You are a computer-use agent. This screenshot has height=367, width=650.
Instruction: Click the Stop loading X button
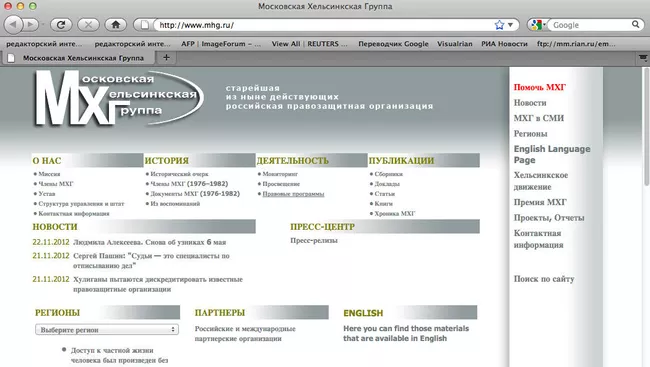click(88, 25)
